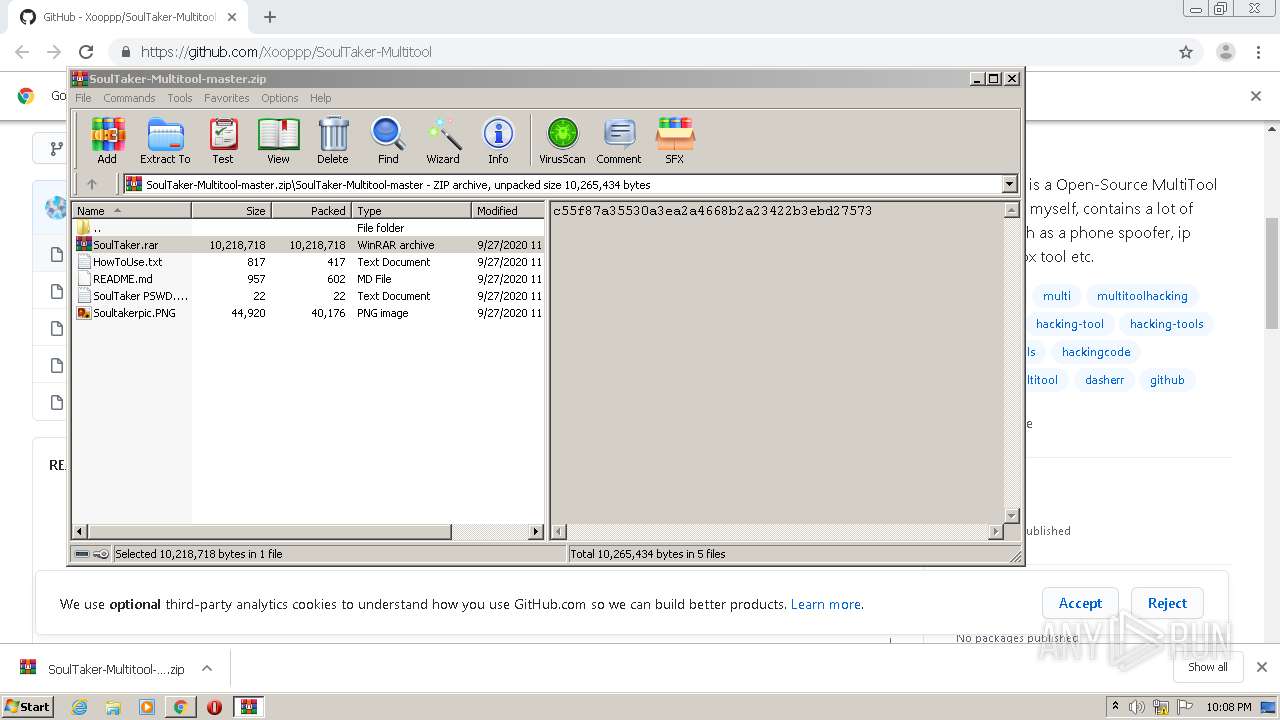Open the Tools menu
Screen dimensions: 1280x720
point(180,98)
